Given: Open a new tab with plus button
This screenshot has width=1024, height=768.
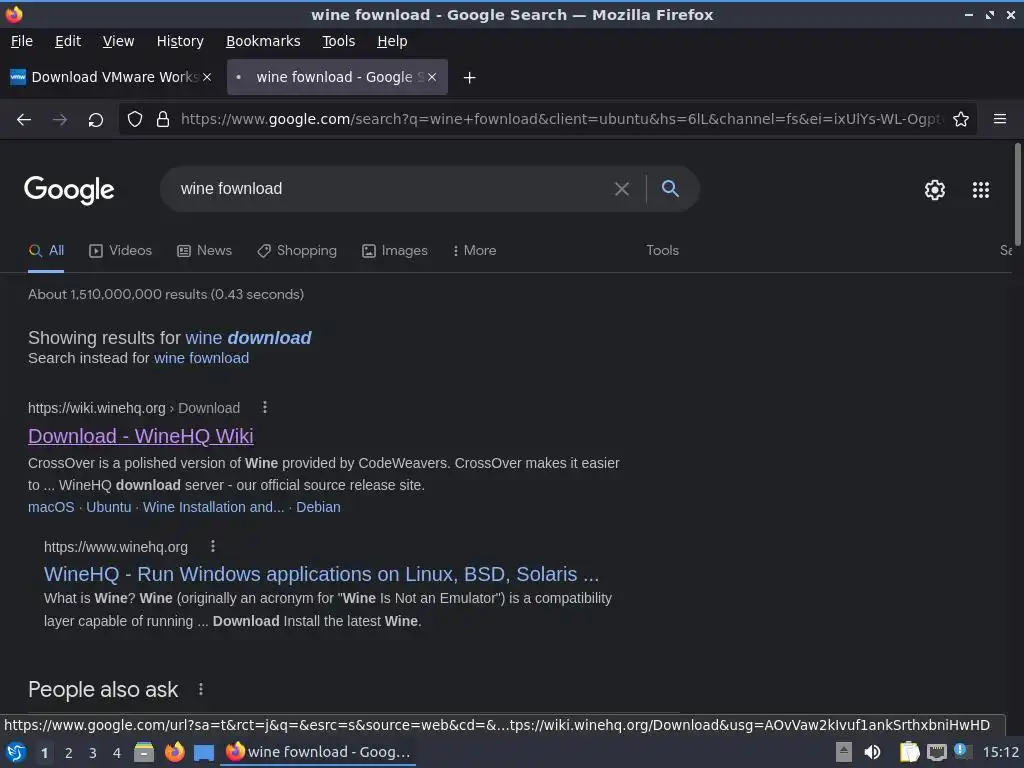Looking at the screenshot, I should pos(469,78).
